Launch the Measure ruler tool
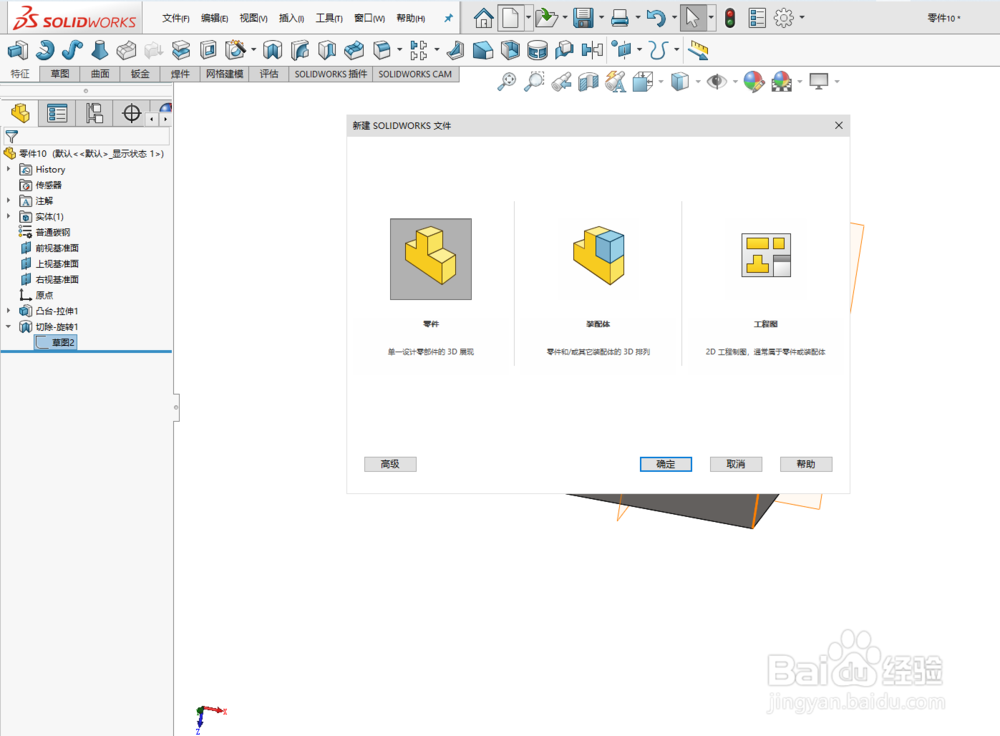This screenshot has width=1000, height=736. (698, 50)
